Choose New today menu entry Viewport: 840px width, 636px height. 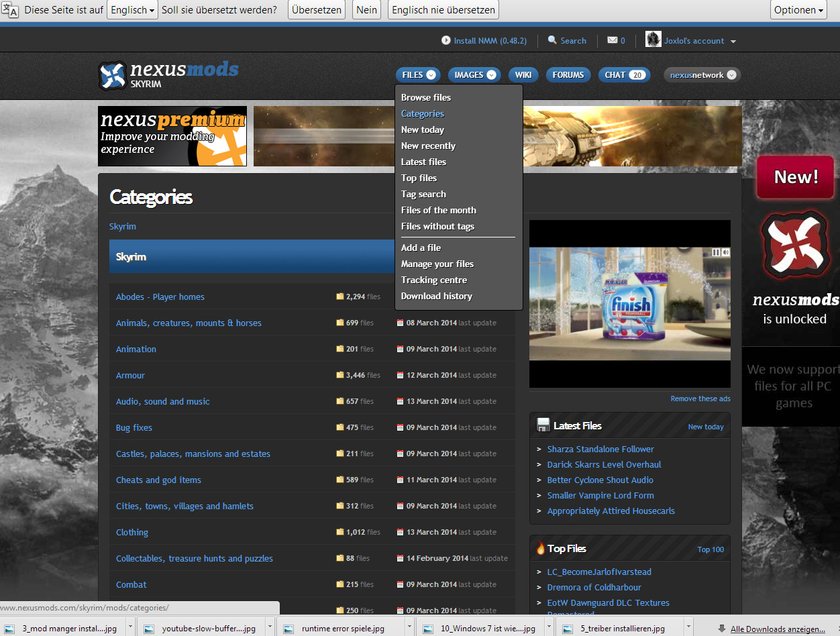pyautogui.click(x=422, y=130)
